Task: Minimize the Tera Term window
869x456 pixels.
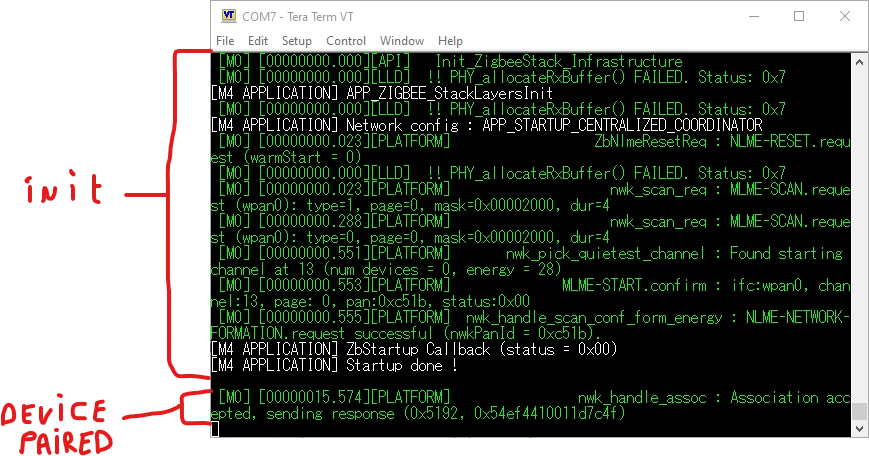Action: click(754, 17)
